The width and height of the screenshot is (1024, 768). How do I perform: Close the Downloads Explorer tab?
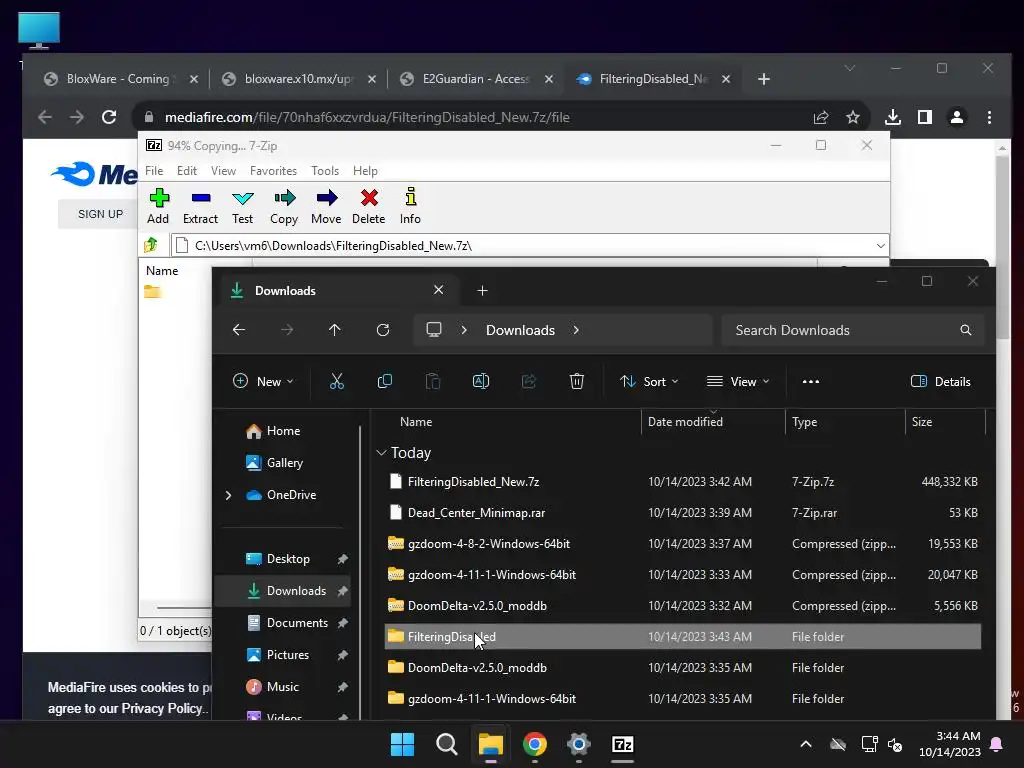[x=438, y=290]
